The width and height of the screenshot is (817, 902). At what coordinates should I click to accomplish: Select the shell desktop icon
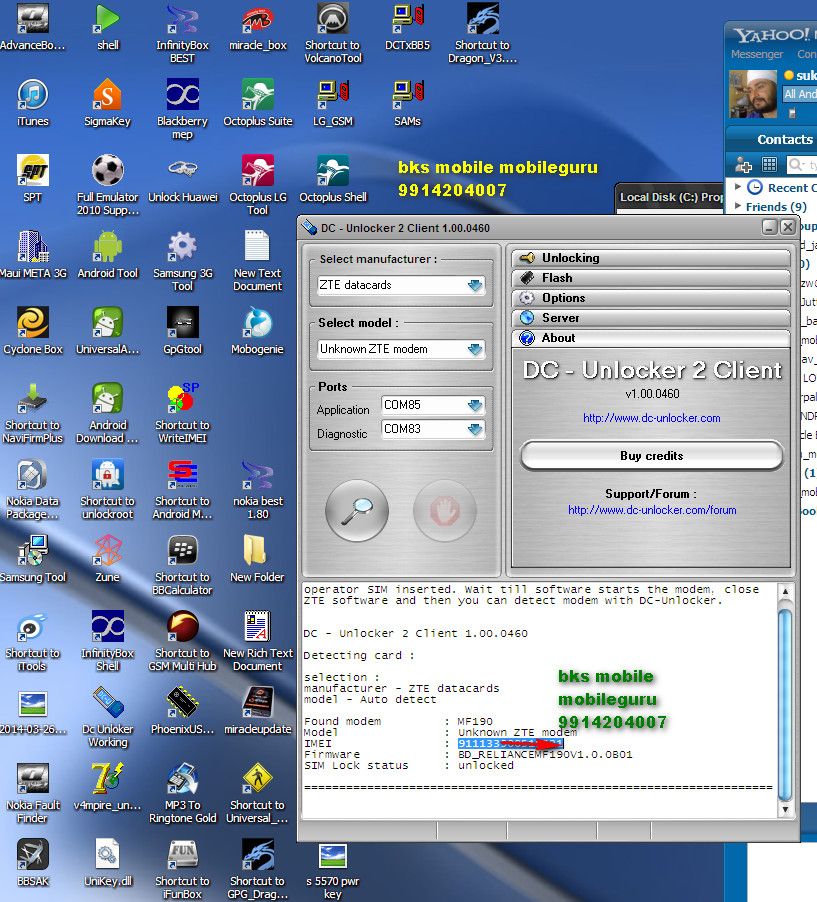pyautogui.click(x=108, y=26)
